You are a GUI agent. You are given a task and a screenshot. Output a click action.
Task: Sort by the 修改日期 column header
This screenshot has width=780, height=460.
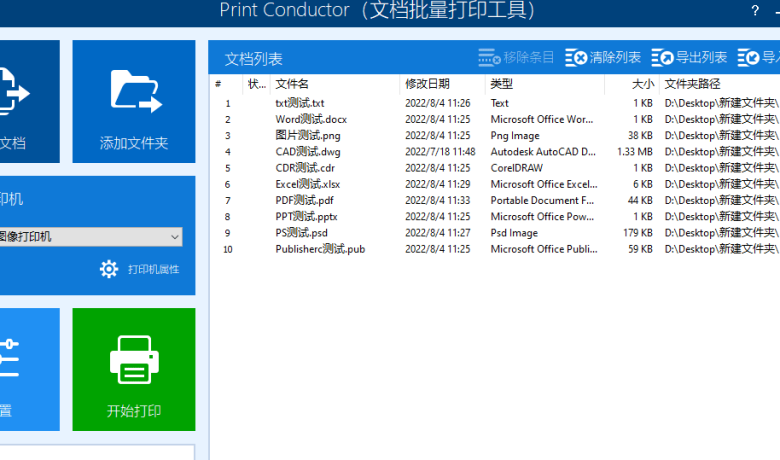[x=442, y=84]
